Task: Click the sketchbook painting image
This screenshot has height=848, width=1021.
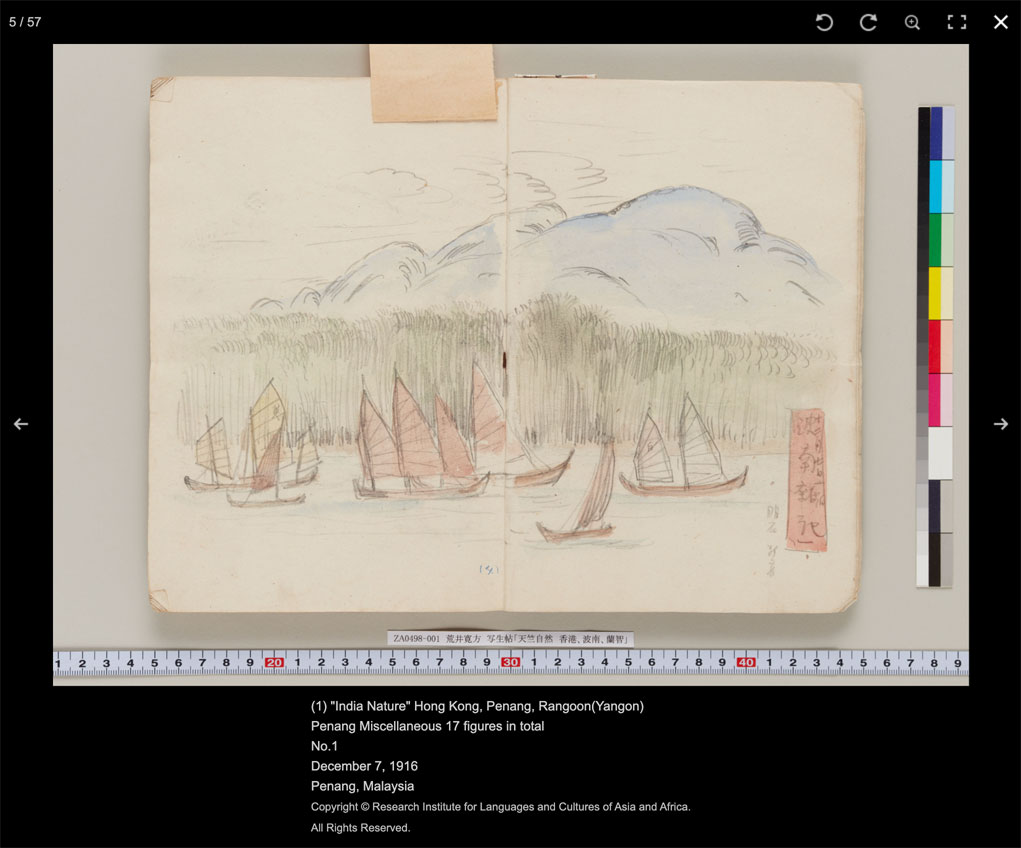Action: 510,365
